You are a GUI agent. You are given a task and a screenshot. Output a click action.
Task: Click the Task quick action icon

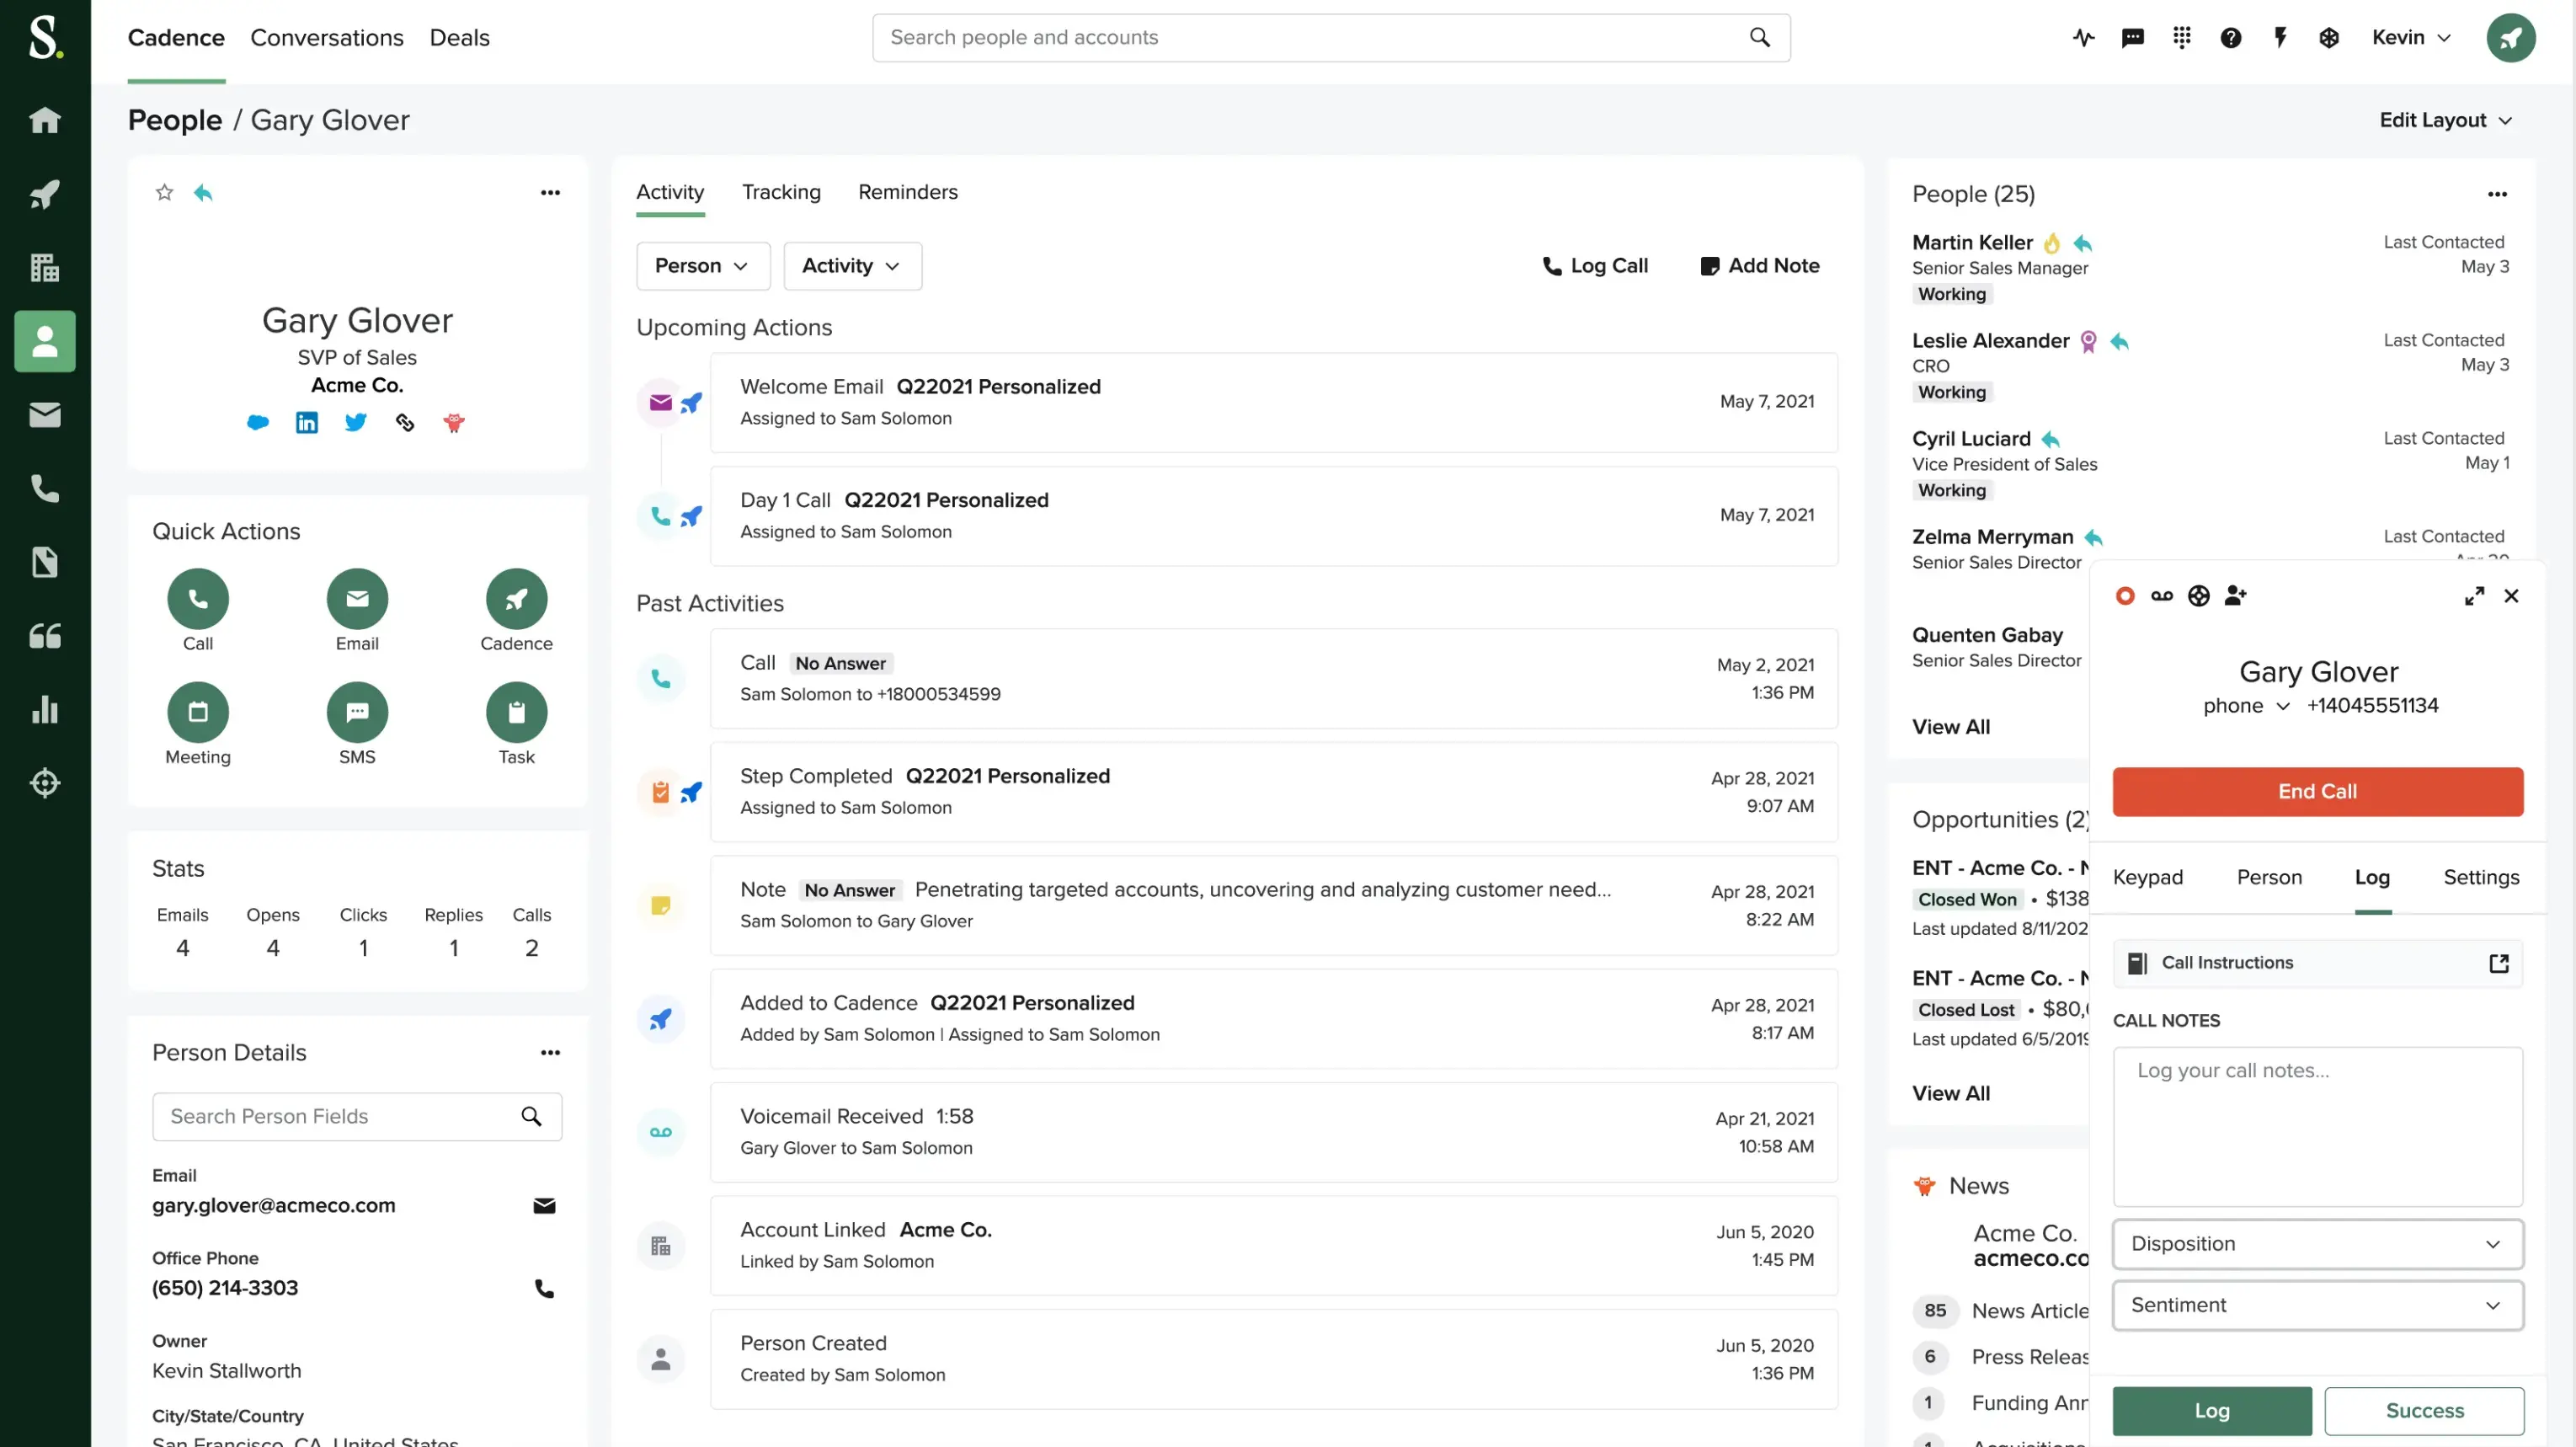516,712
